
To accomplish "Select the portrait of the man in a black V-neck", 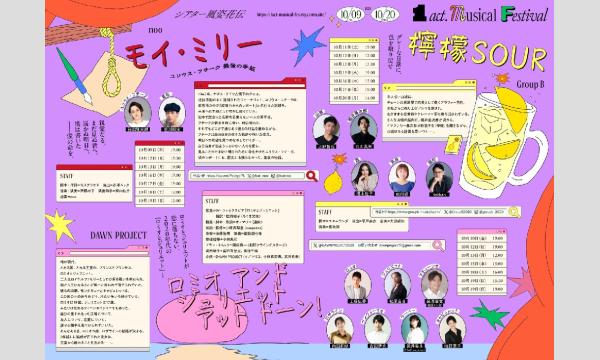I will pyautogui.click(x=326, y=131).
